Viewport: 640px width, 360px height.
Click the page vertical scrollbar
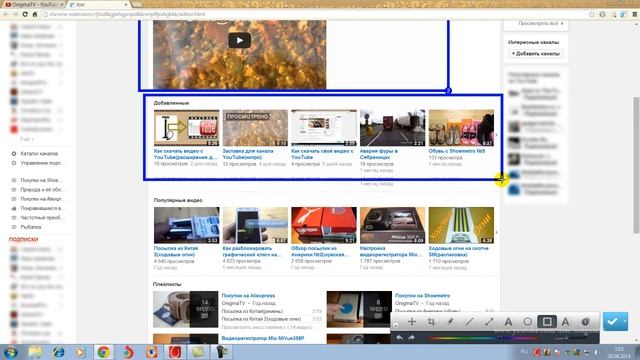tap(636, 165)
